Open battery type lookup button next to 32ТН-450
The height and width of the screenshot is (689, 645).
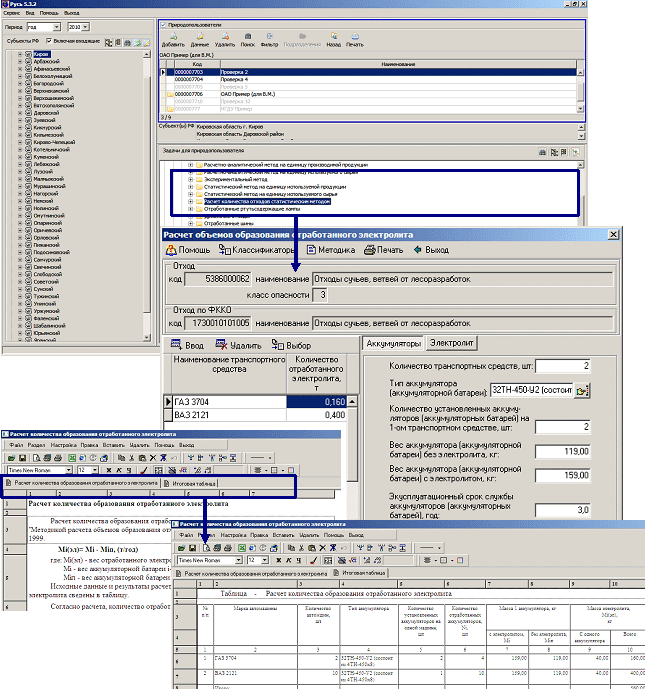[582, 389]
